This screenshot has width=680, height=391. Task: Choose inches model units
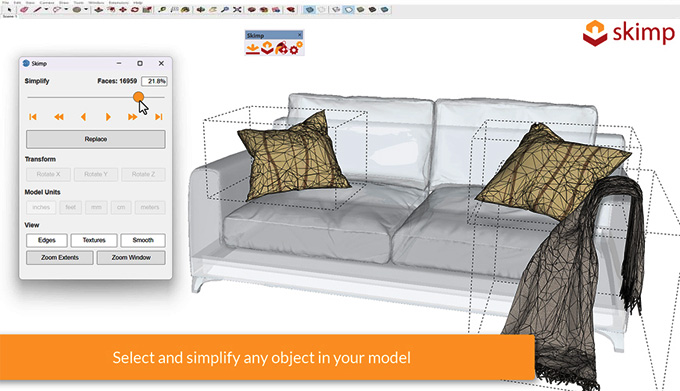point(41,207)
